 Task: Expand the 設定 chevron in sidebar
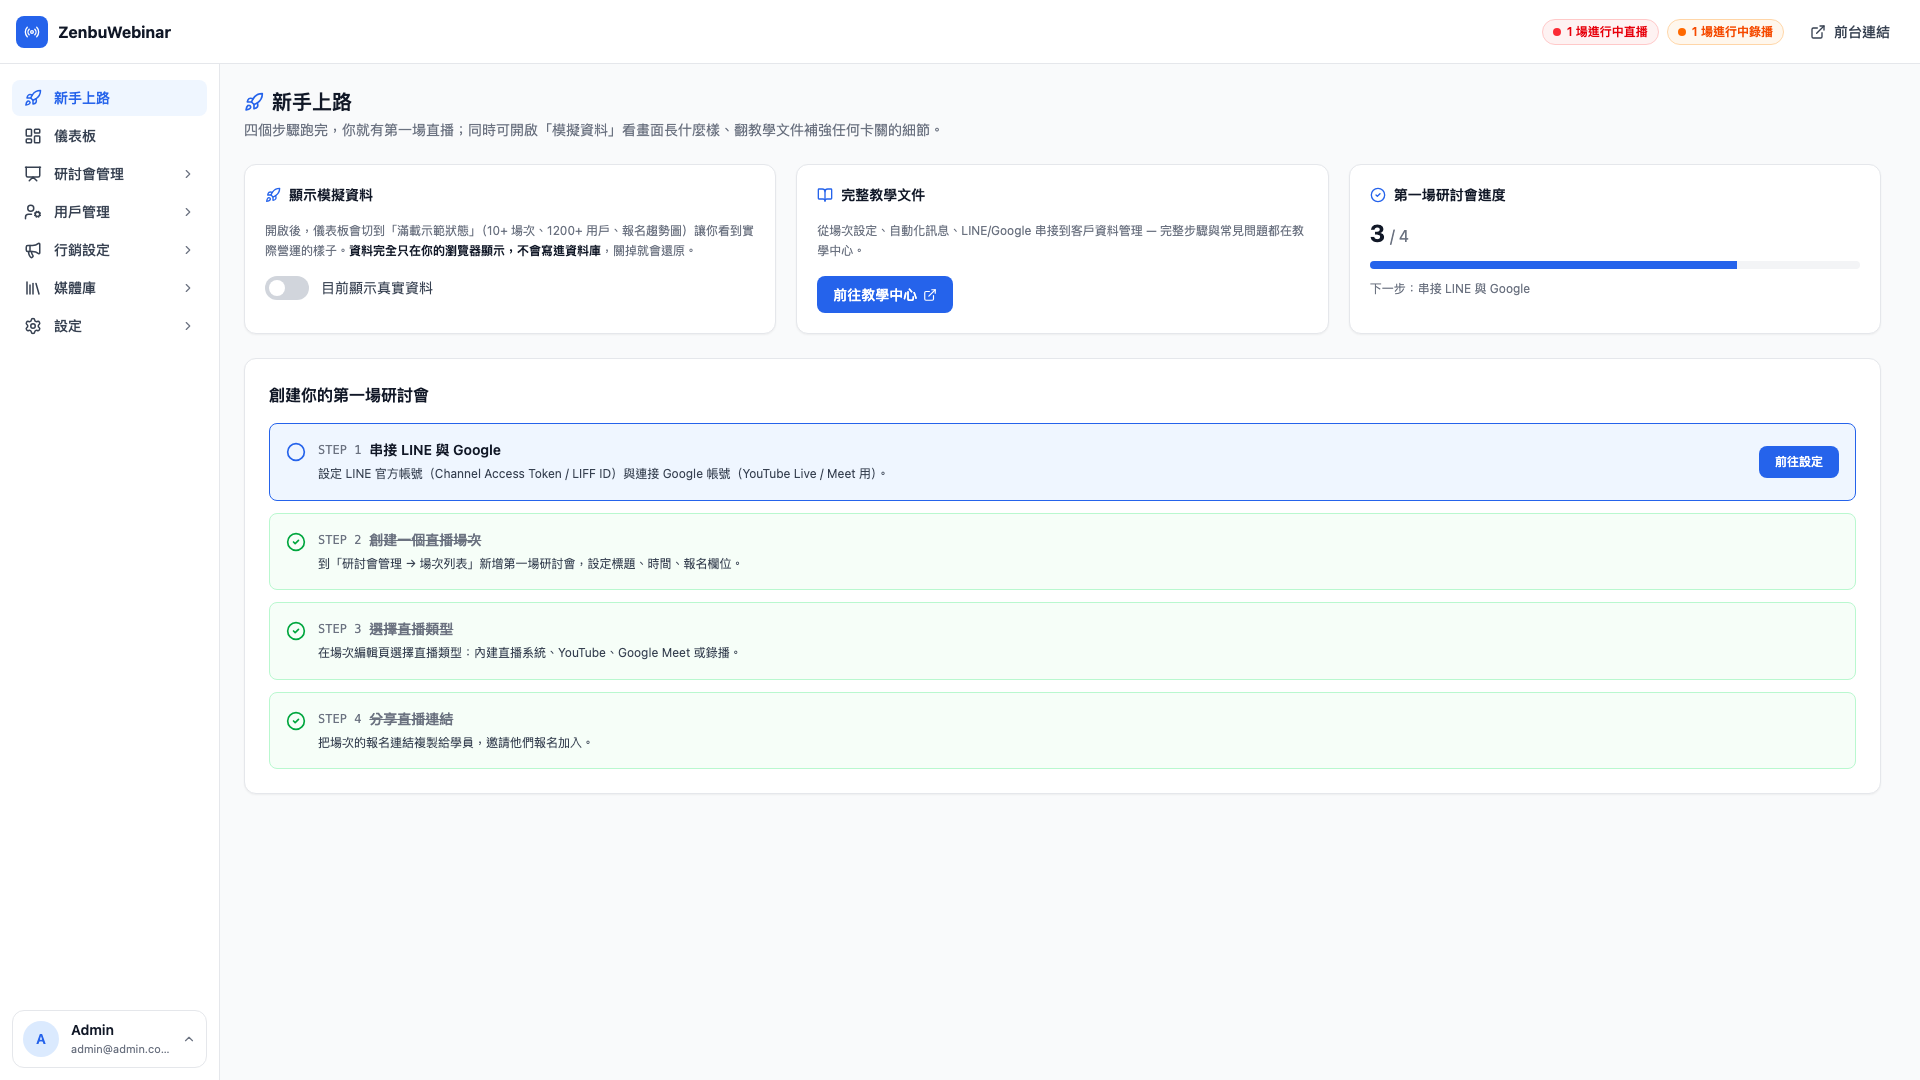(188, 326)
